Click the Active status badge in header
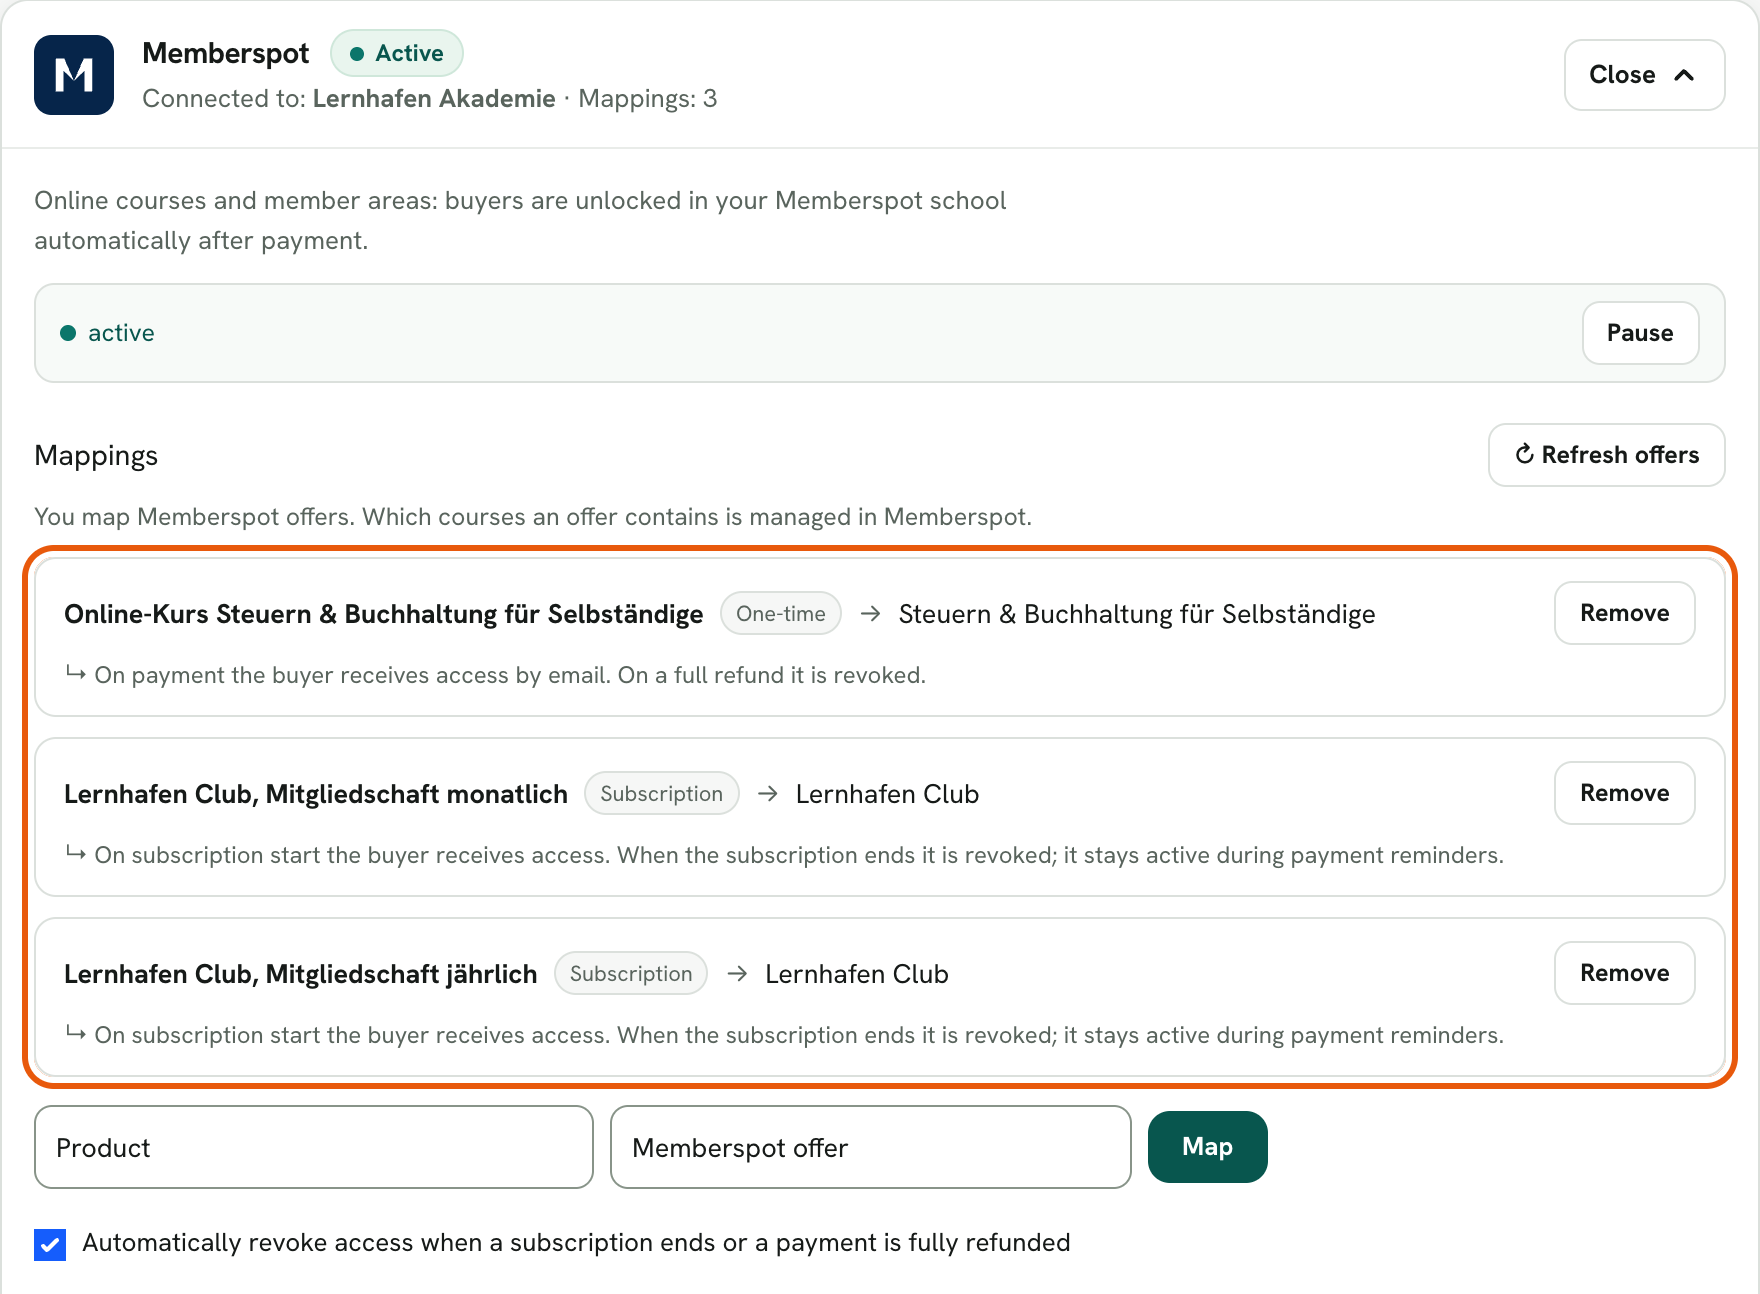This screenshot has height=1294, width=1760. pyautogui.click(x=397, y=53)
